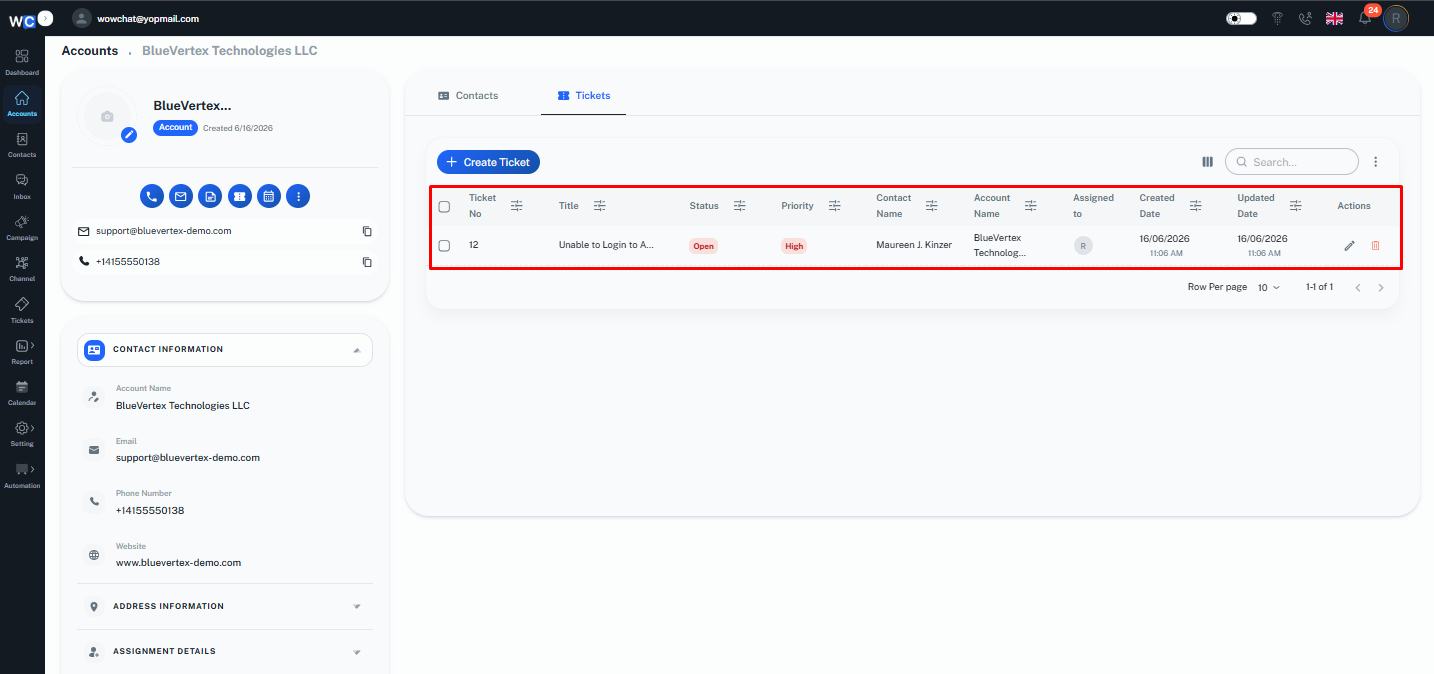Expand the Address Information section
This screenshot has width=1434, height=674.
[225, 607]
